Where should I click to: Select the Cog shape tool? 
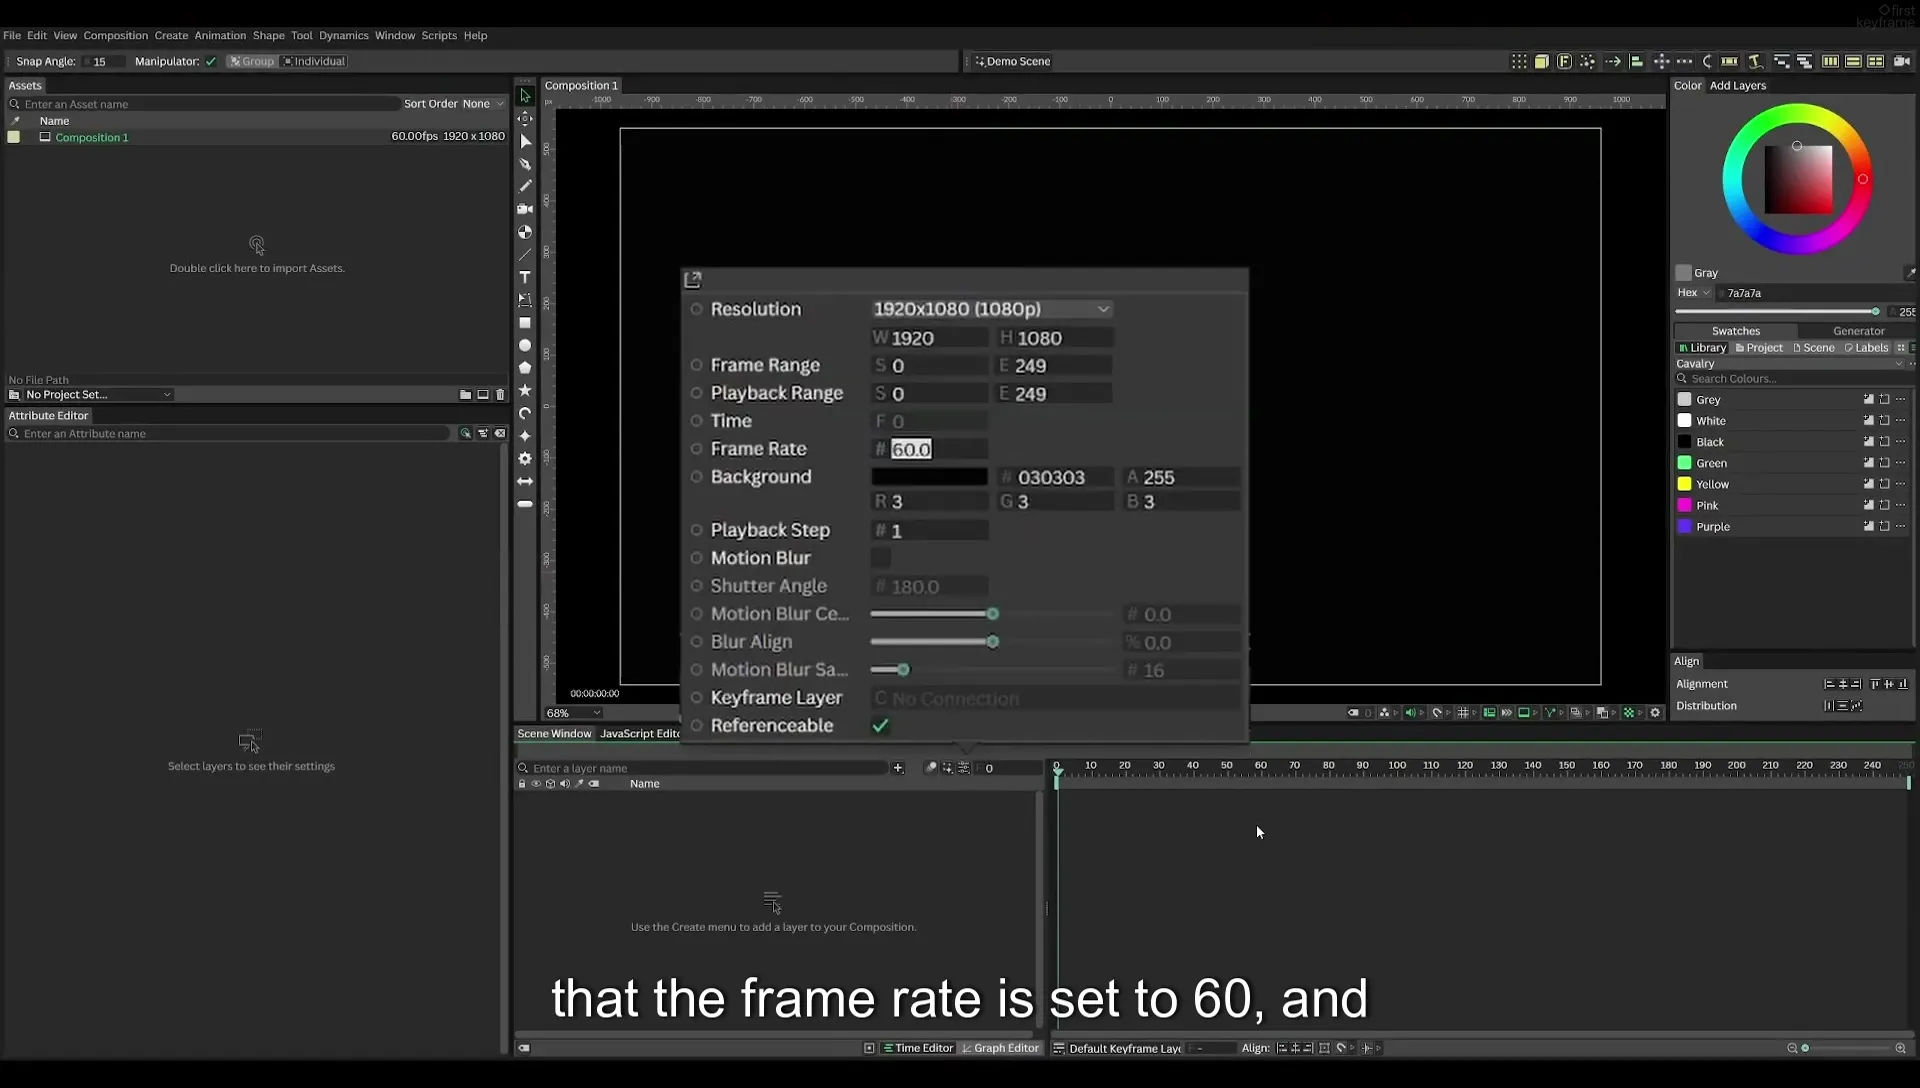525,458
